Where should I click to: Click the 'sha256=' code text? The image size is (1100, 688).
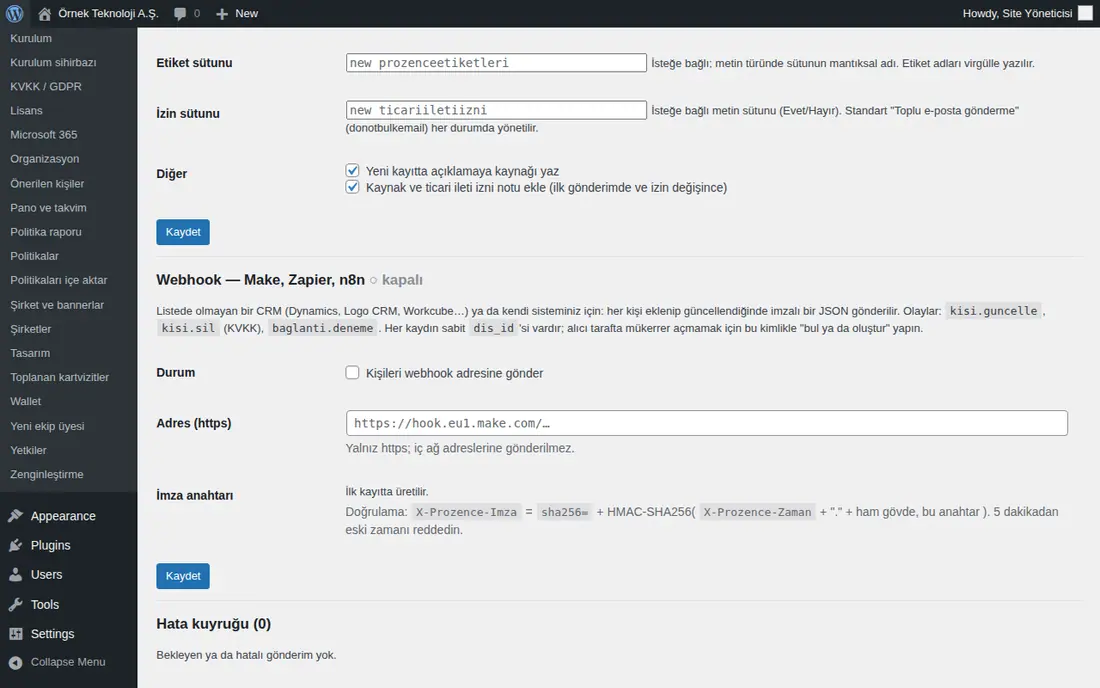click(565, 512)
